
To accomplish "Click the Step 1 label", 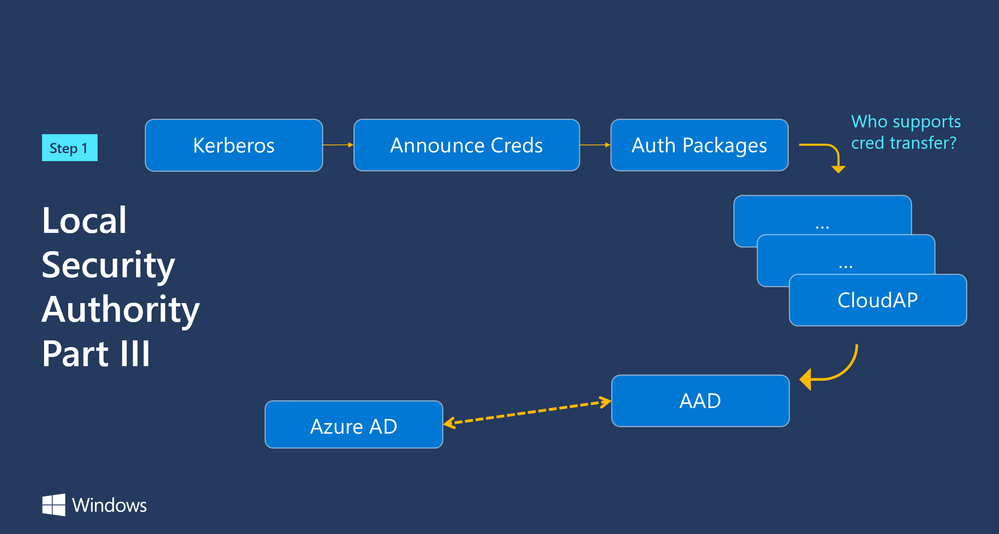I will click(69, 148).
